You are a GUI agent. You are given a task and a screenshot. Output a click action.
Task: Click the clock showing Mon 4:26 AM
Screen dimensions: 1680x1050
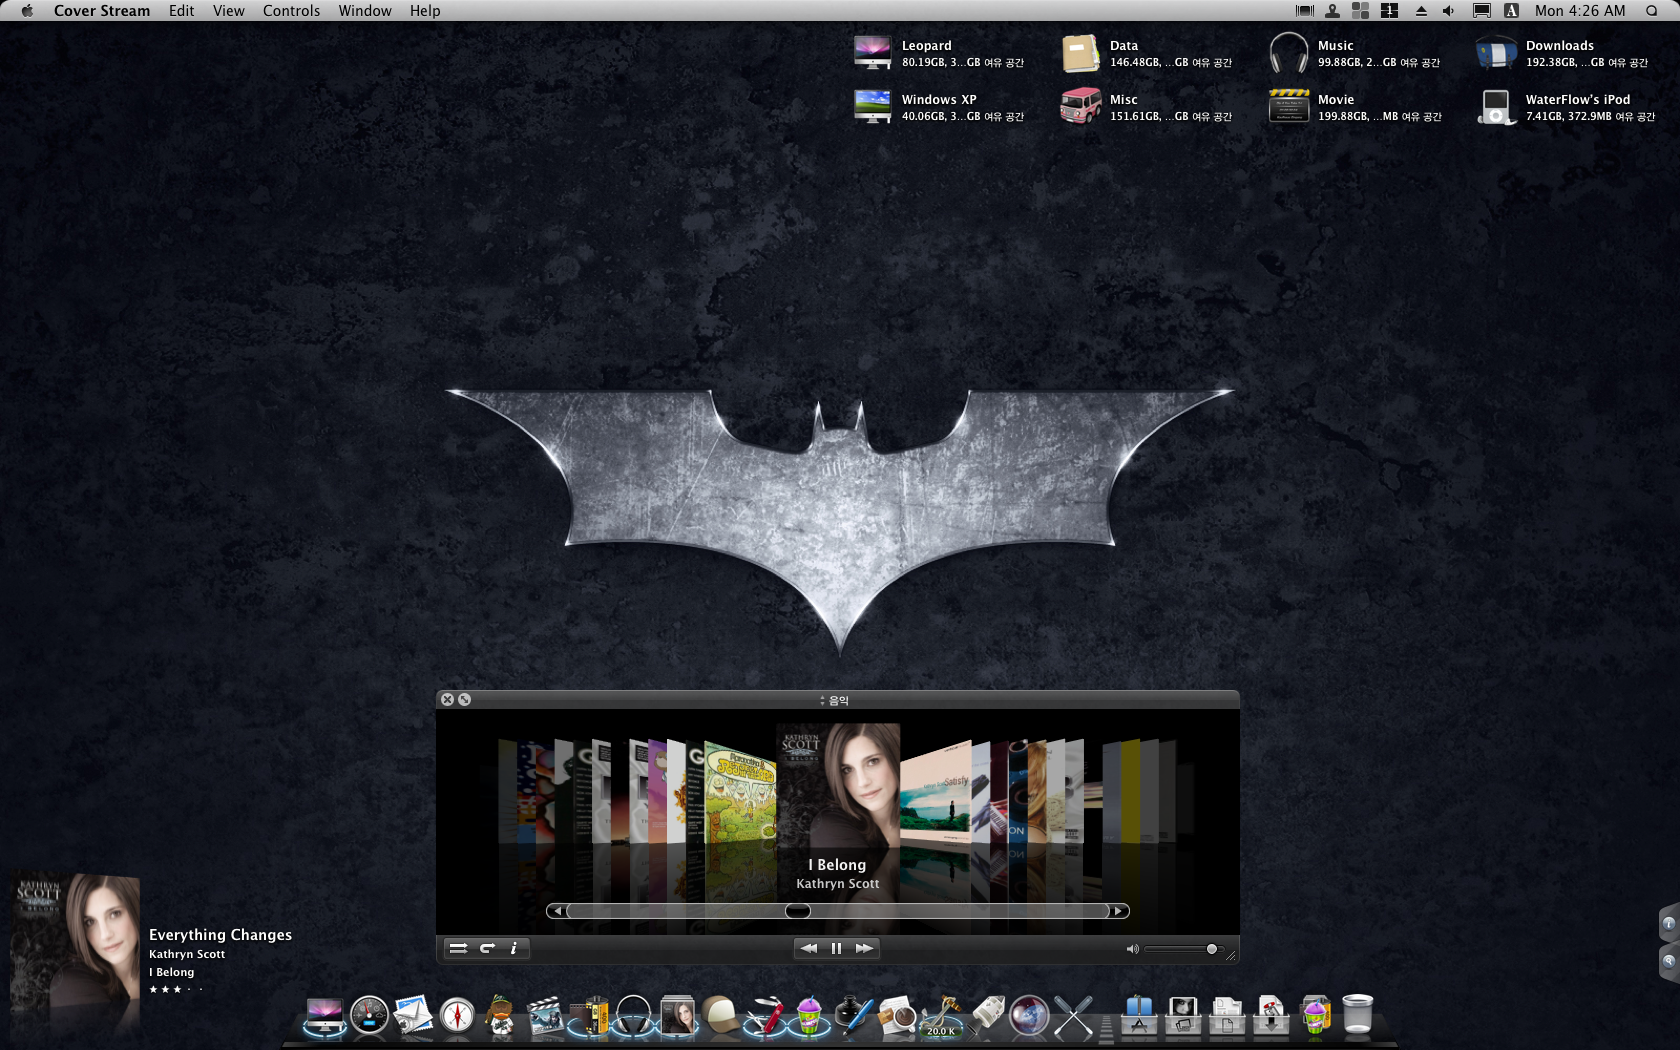tap(1580, 11)
